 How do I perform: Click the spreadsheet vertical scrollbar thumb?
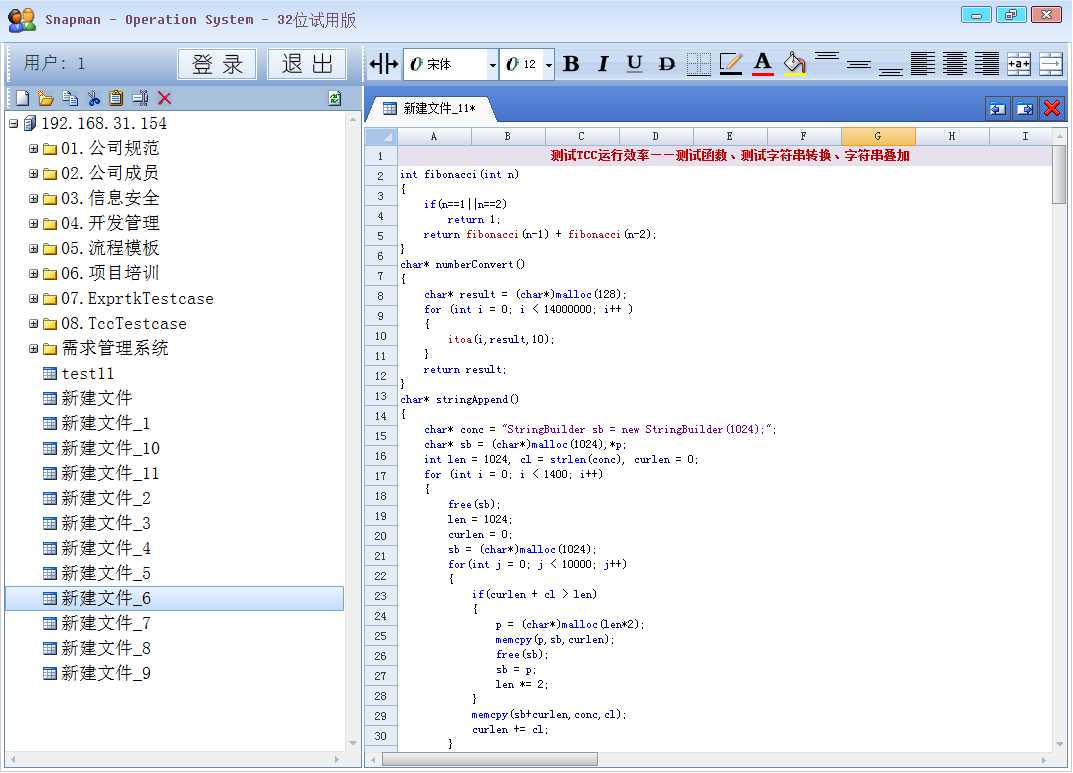1059,174
